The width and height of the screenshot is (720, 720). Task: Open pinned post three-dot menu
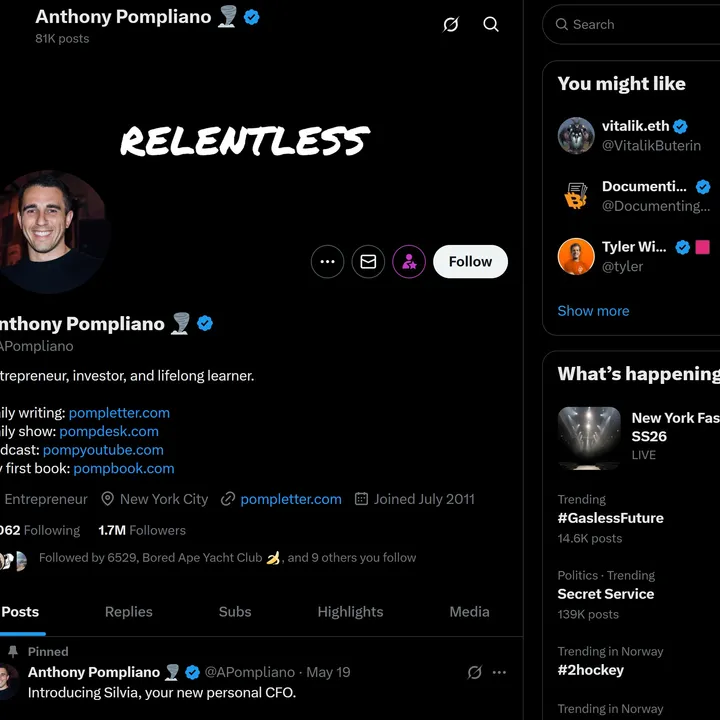499,672
